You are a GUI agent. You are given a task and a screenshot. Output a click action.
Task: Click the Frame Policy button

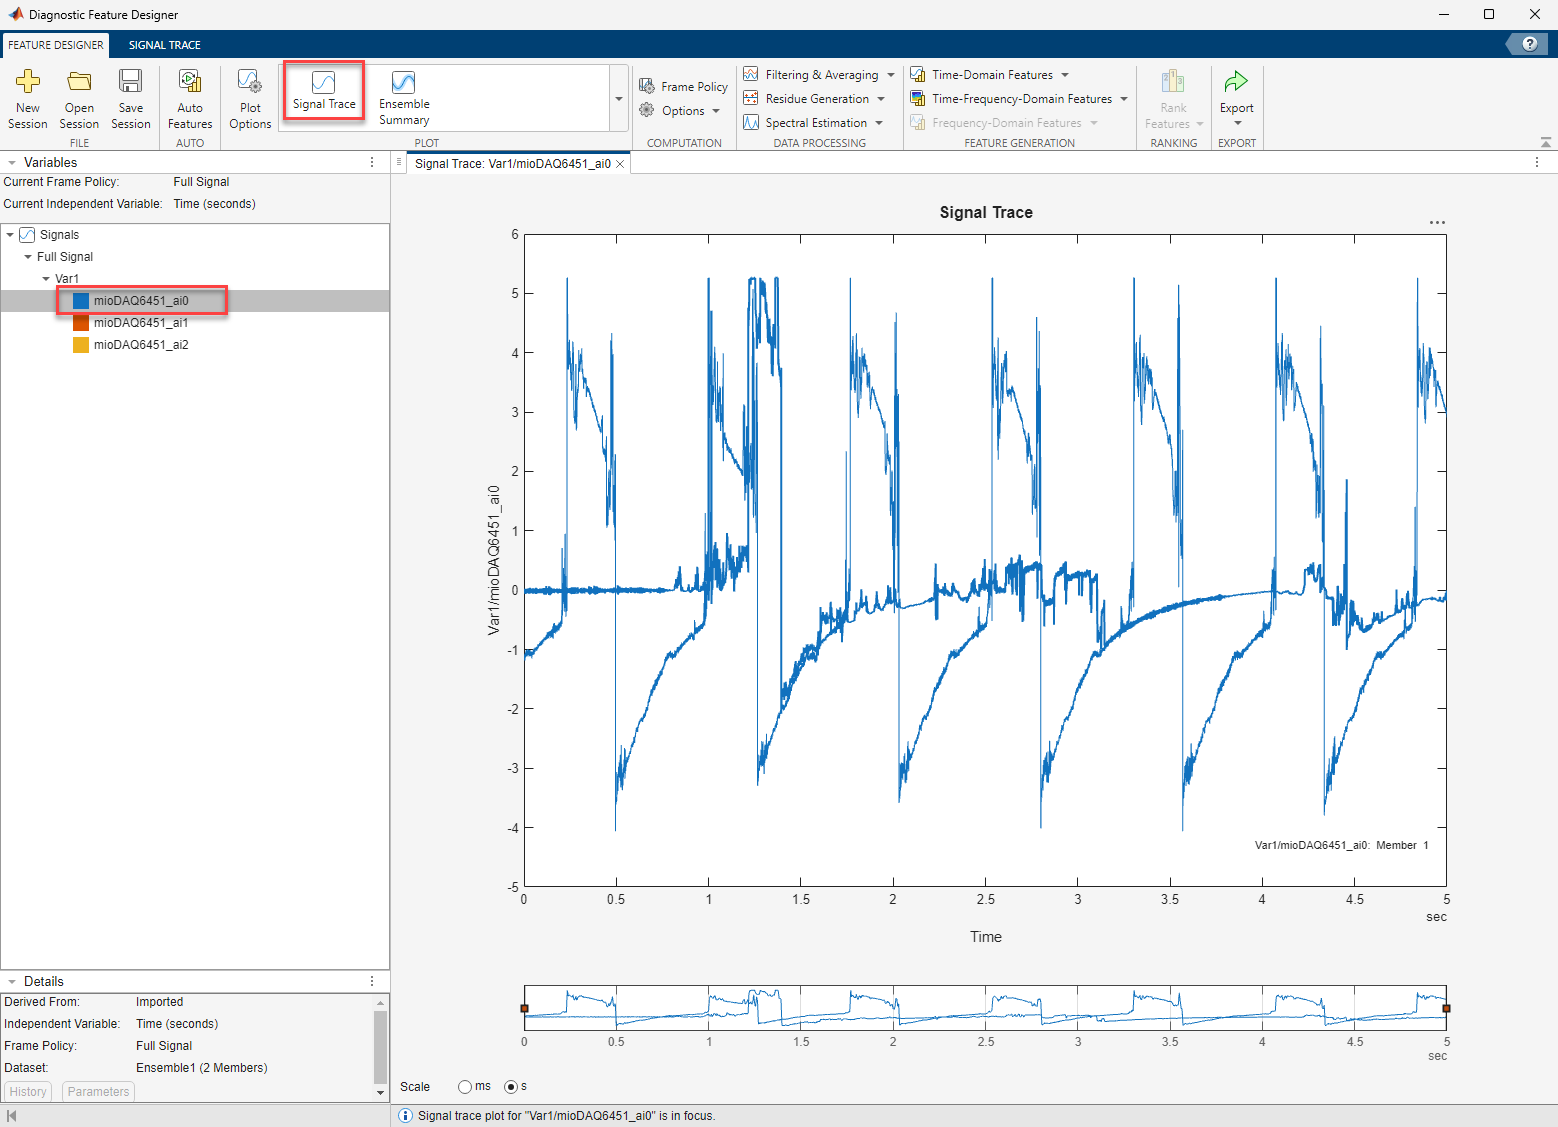coord(684,87)
